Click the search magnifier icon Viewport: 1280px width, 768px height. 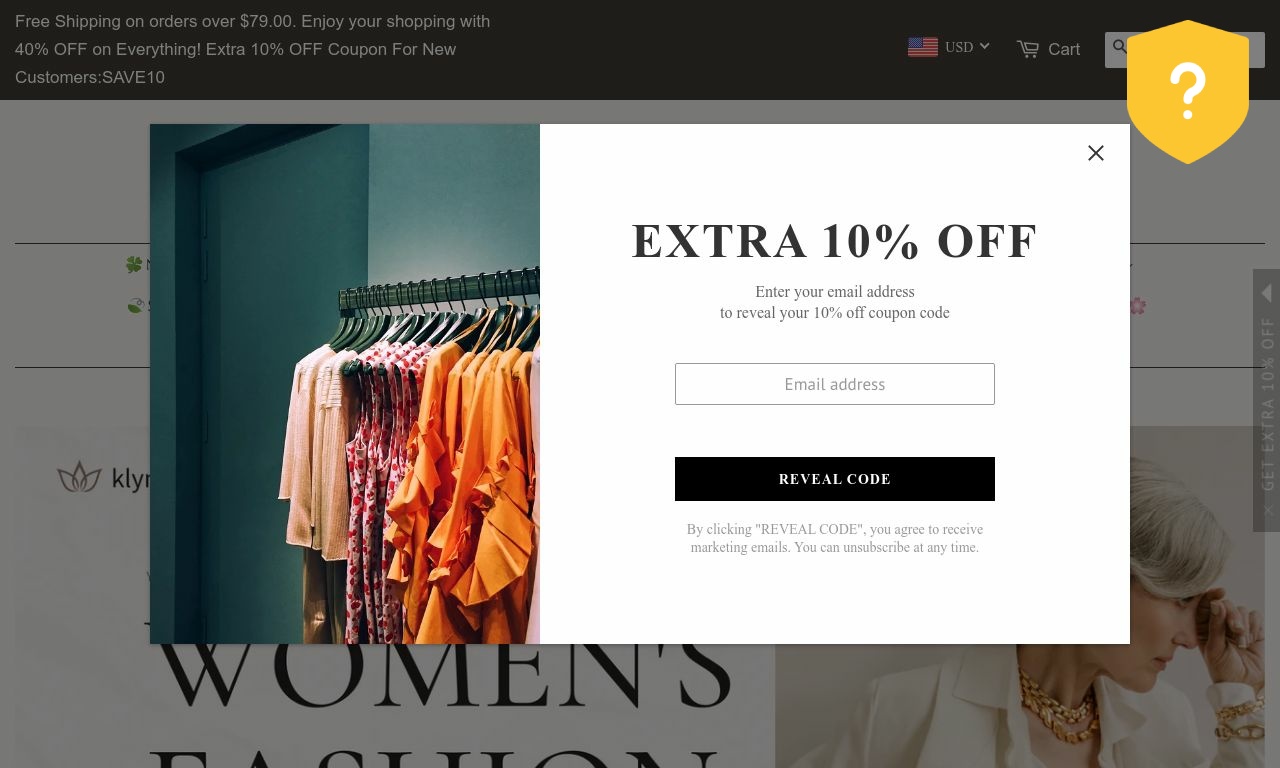1120,47
